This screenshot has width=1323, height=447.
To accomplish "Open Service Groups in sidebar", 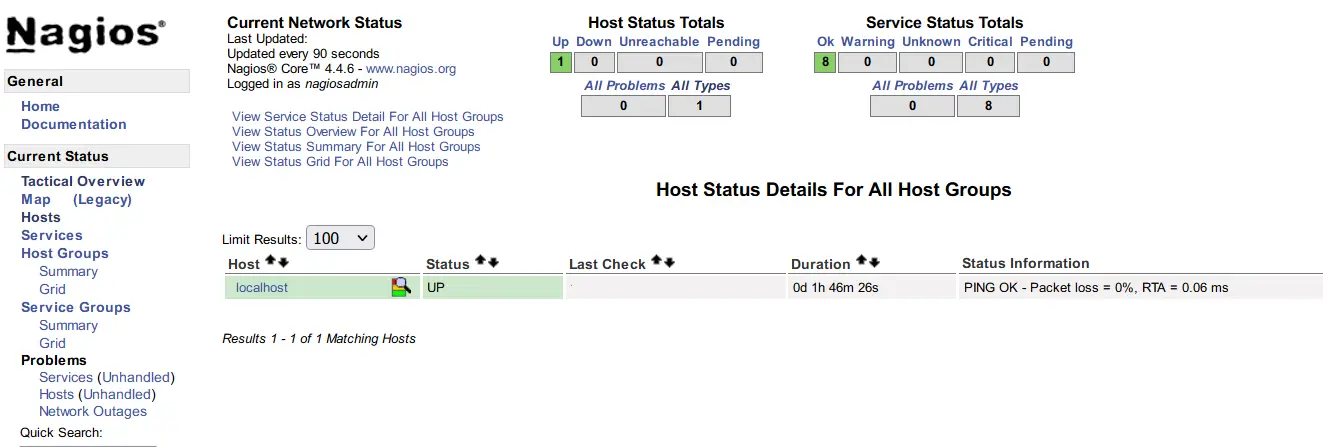I will click(76, 307).
